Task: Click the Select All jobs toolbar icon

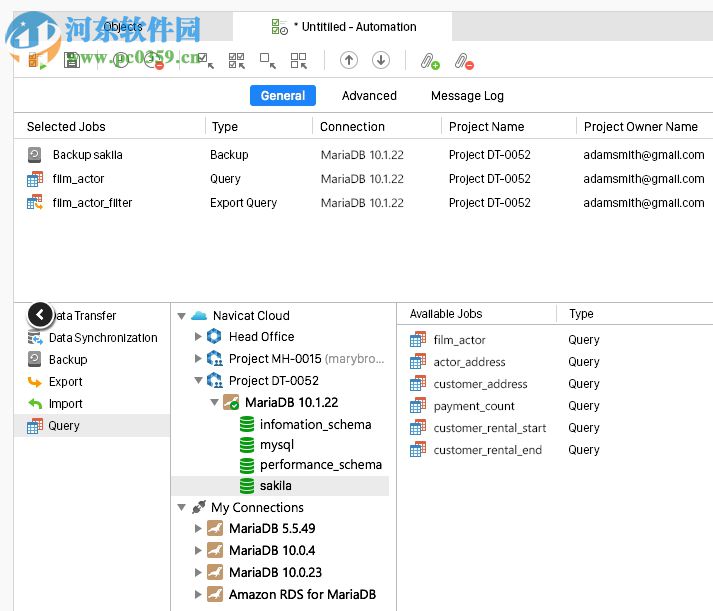Action: tap(236, 60)
